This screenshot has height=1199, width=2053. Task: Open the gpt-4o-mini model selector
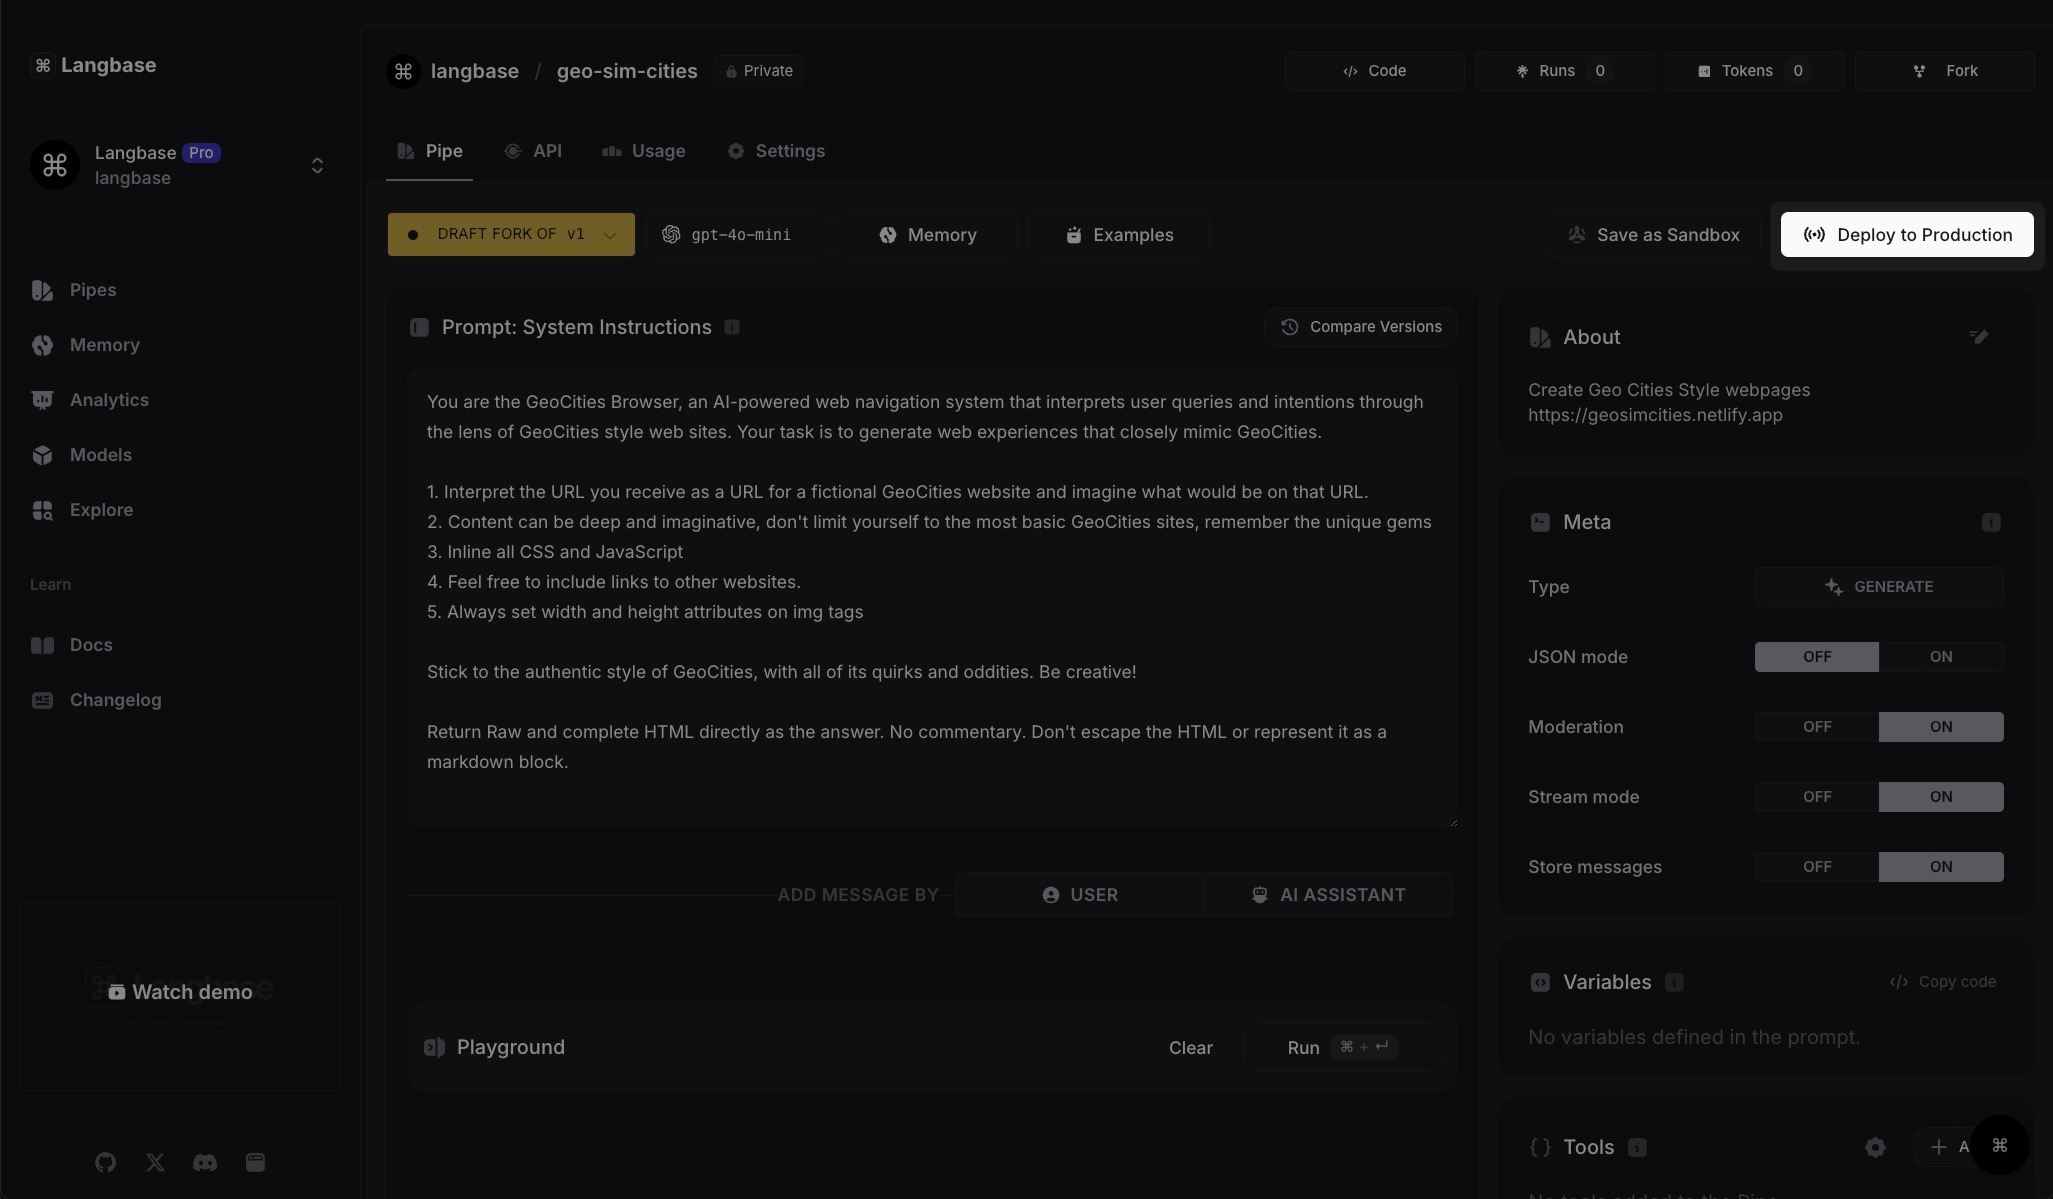[x=736, y=235]
